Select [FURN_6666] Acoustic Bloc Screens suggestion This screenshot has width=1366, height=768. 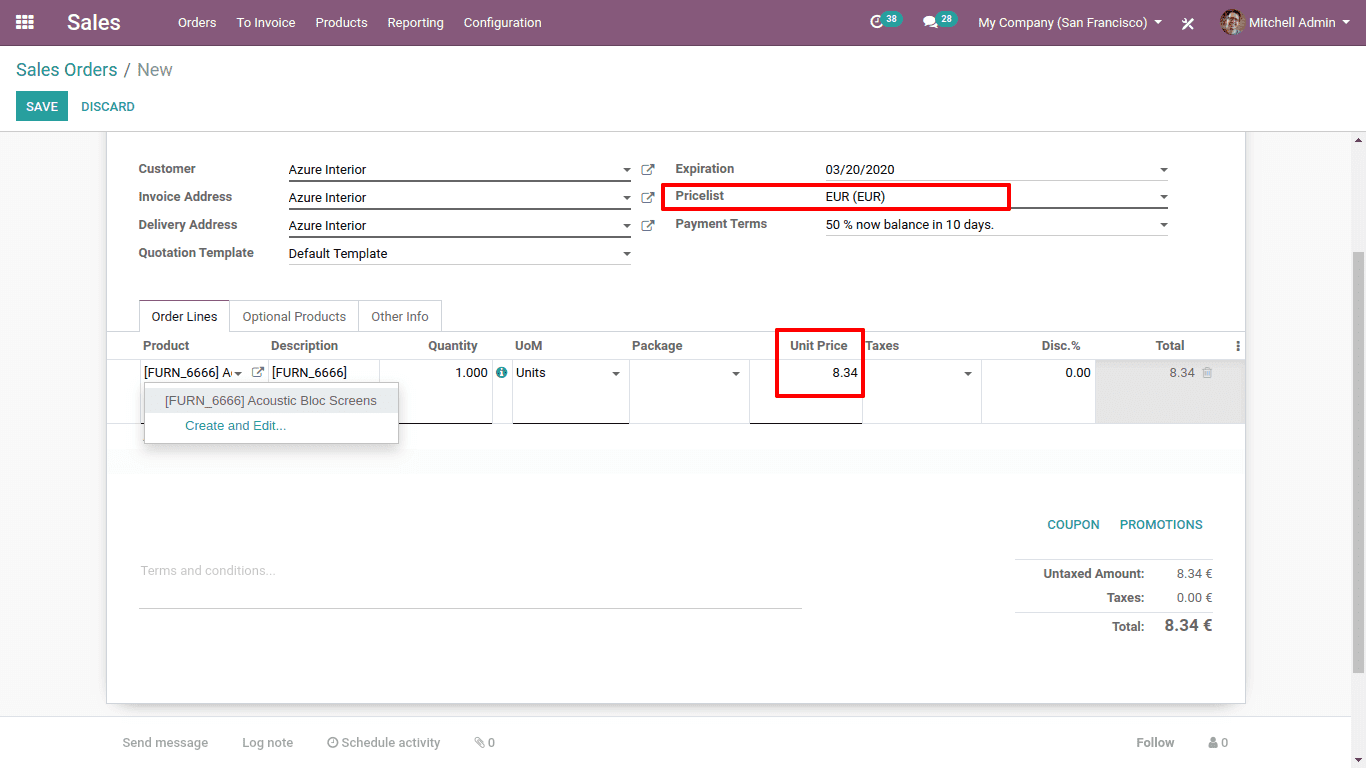(x=271, y=400)
